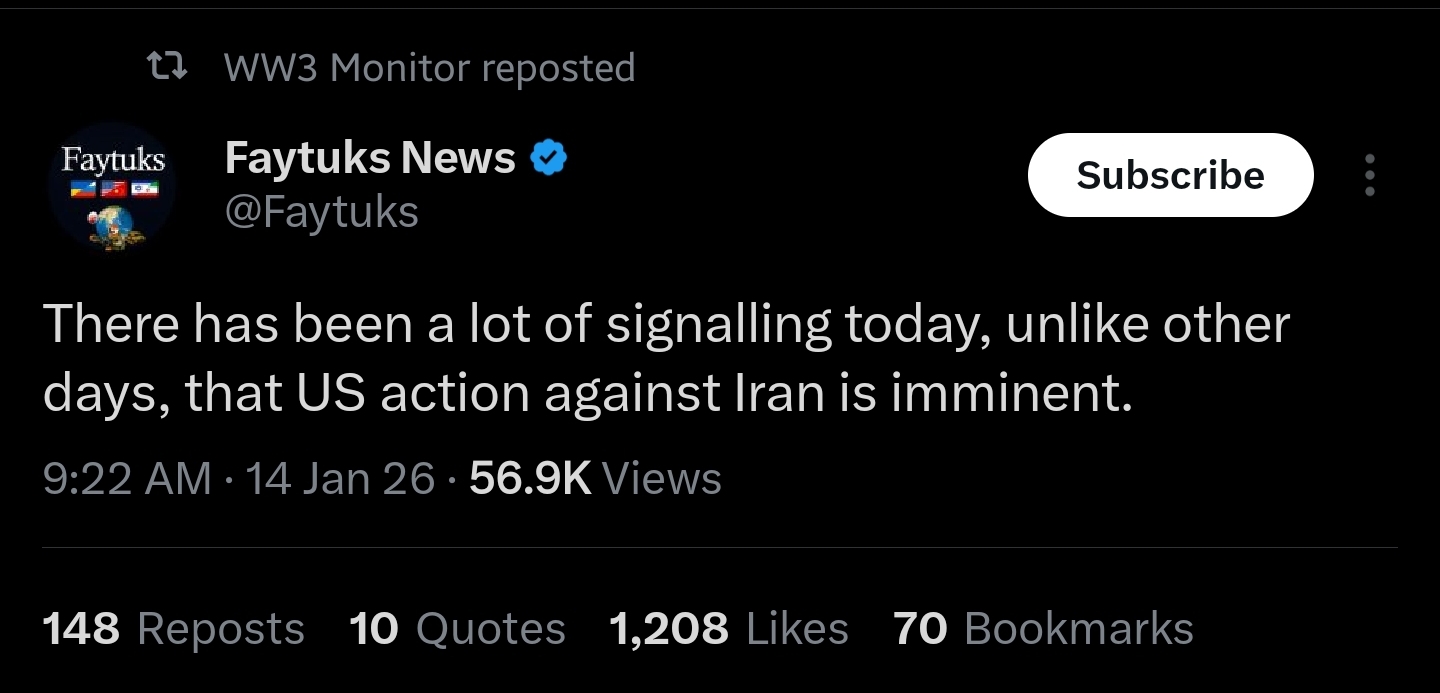Image resolution: width=1440 pixels, height=693 pixels.
Task: Click the 14 Jan 26 date
Action: click(340, 478)
